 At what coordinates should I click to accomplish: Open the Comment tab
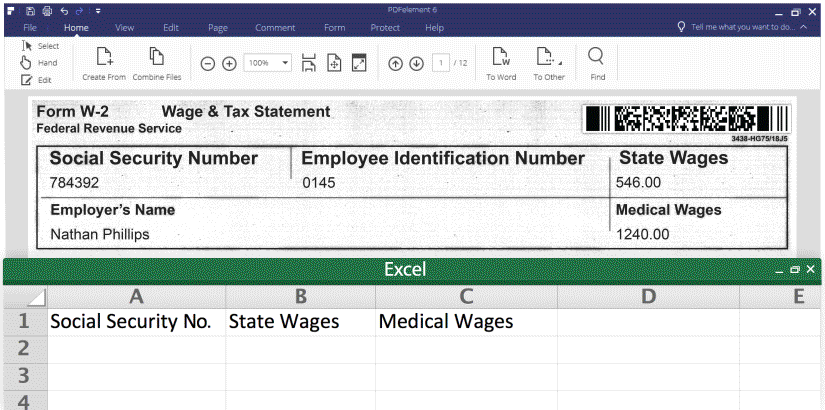274,28
